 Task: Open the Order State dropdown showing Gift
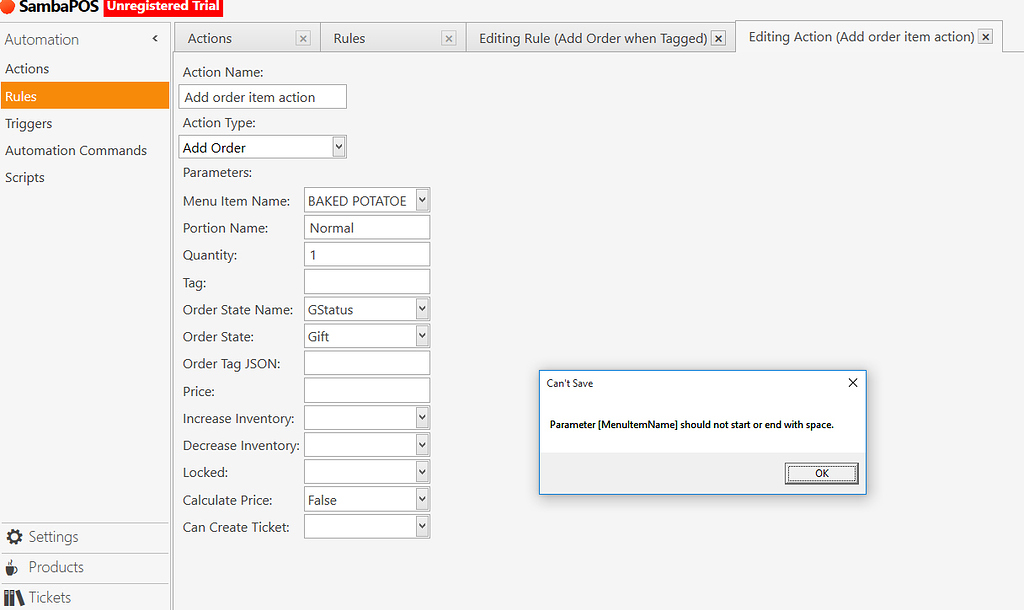[x=421, y=335]
